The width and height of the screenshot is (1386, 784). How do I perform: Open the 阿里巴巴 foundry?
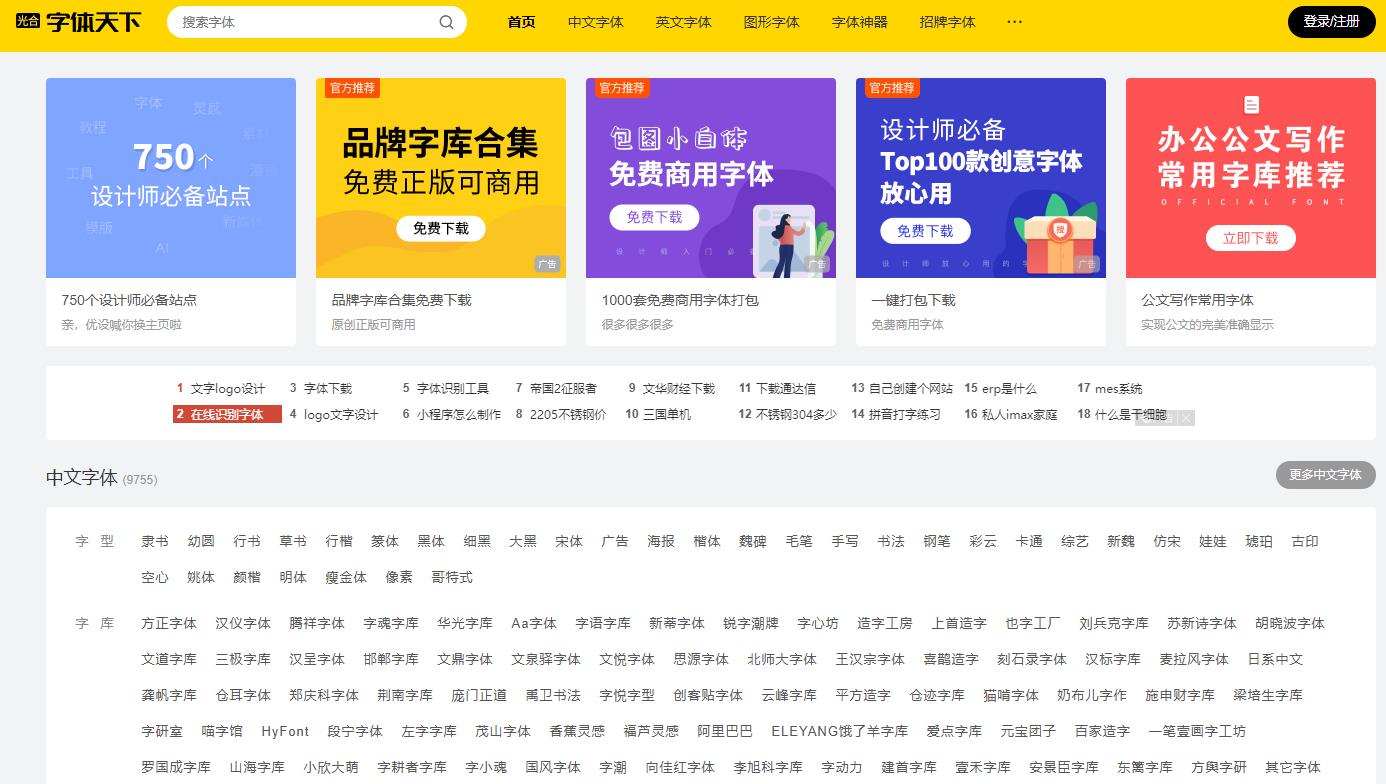[725, 731]
